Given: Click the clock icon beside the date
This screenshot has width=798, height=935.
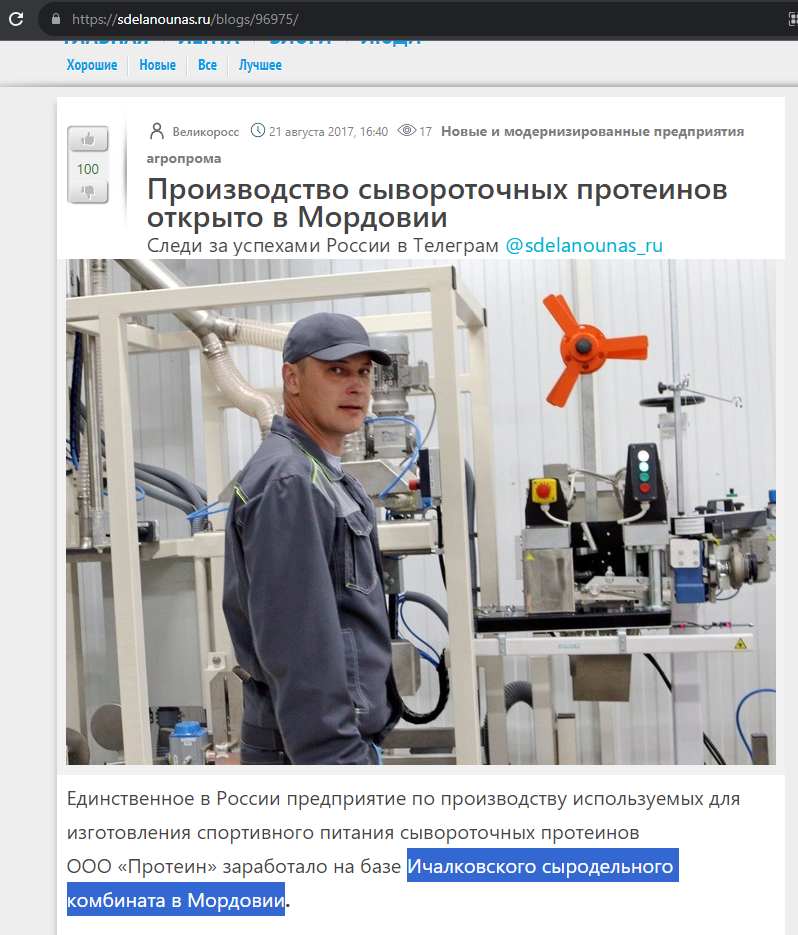Looking at the screenshot, I should pos(258,131).
